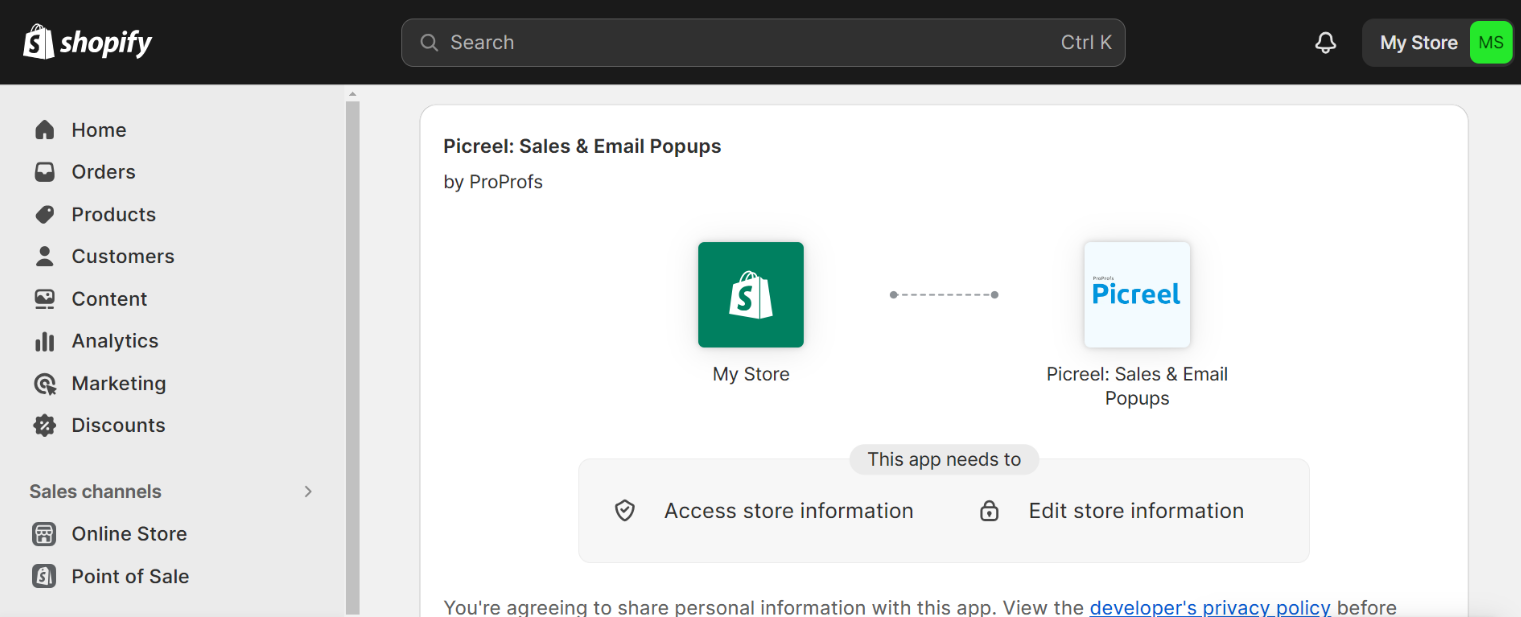Click the 'My Store' caption under Shopify thumbnail
Viewport: 1521px width, 617px height.
751,374
